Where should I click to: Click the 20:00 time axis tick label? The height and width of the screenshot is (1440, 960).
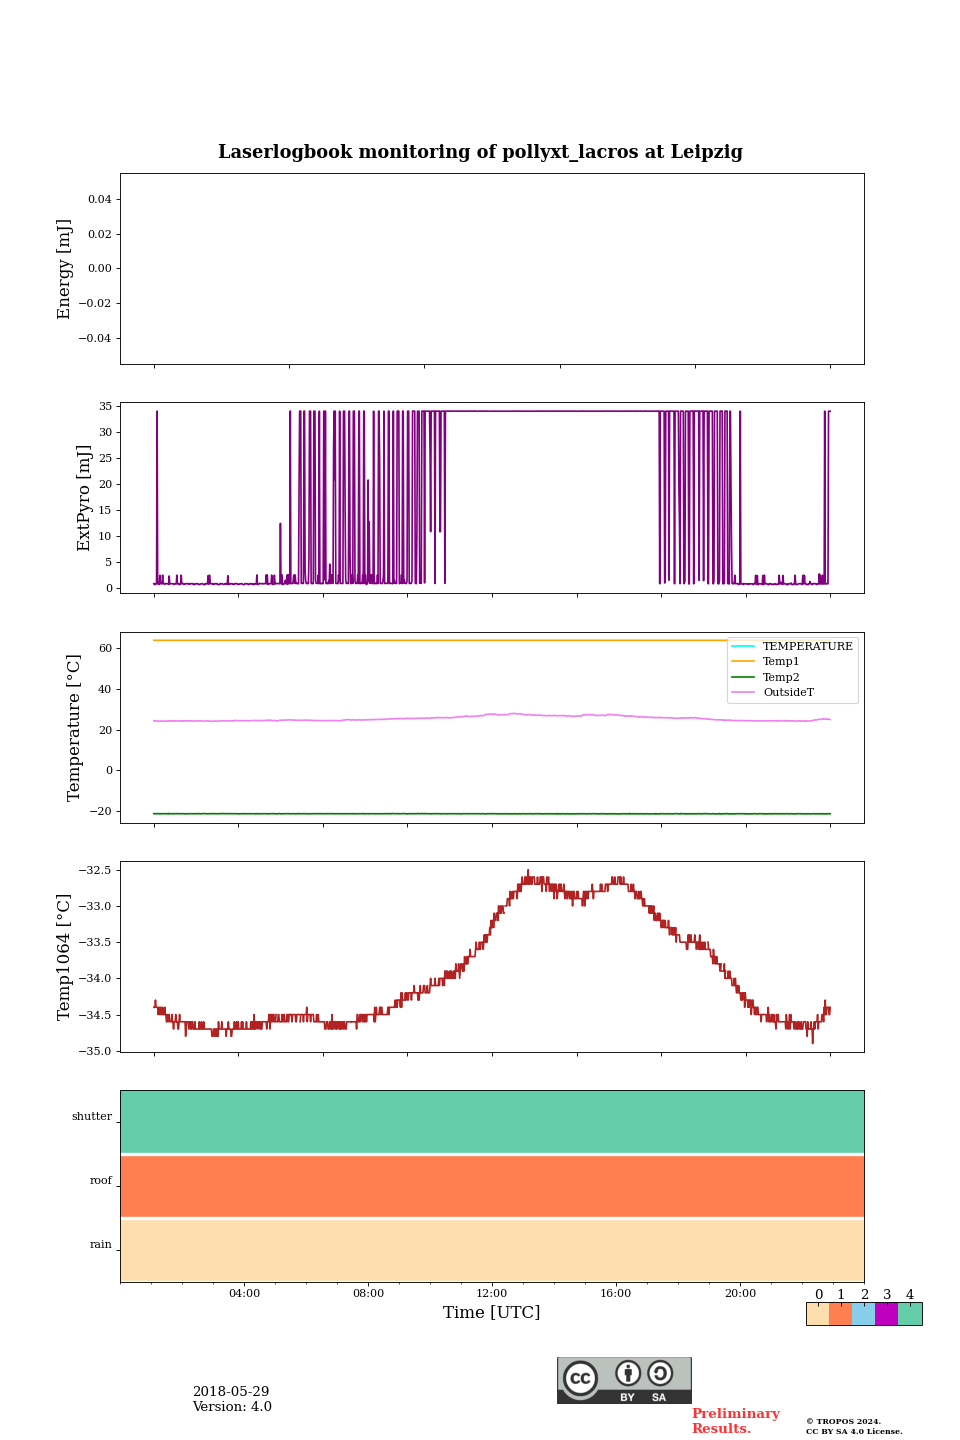coord(740,1293)
